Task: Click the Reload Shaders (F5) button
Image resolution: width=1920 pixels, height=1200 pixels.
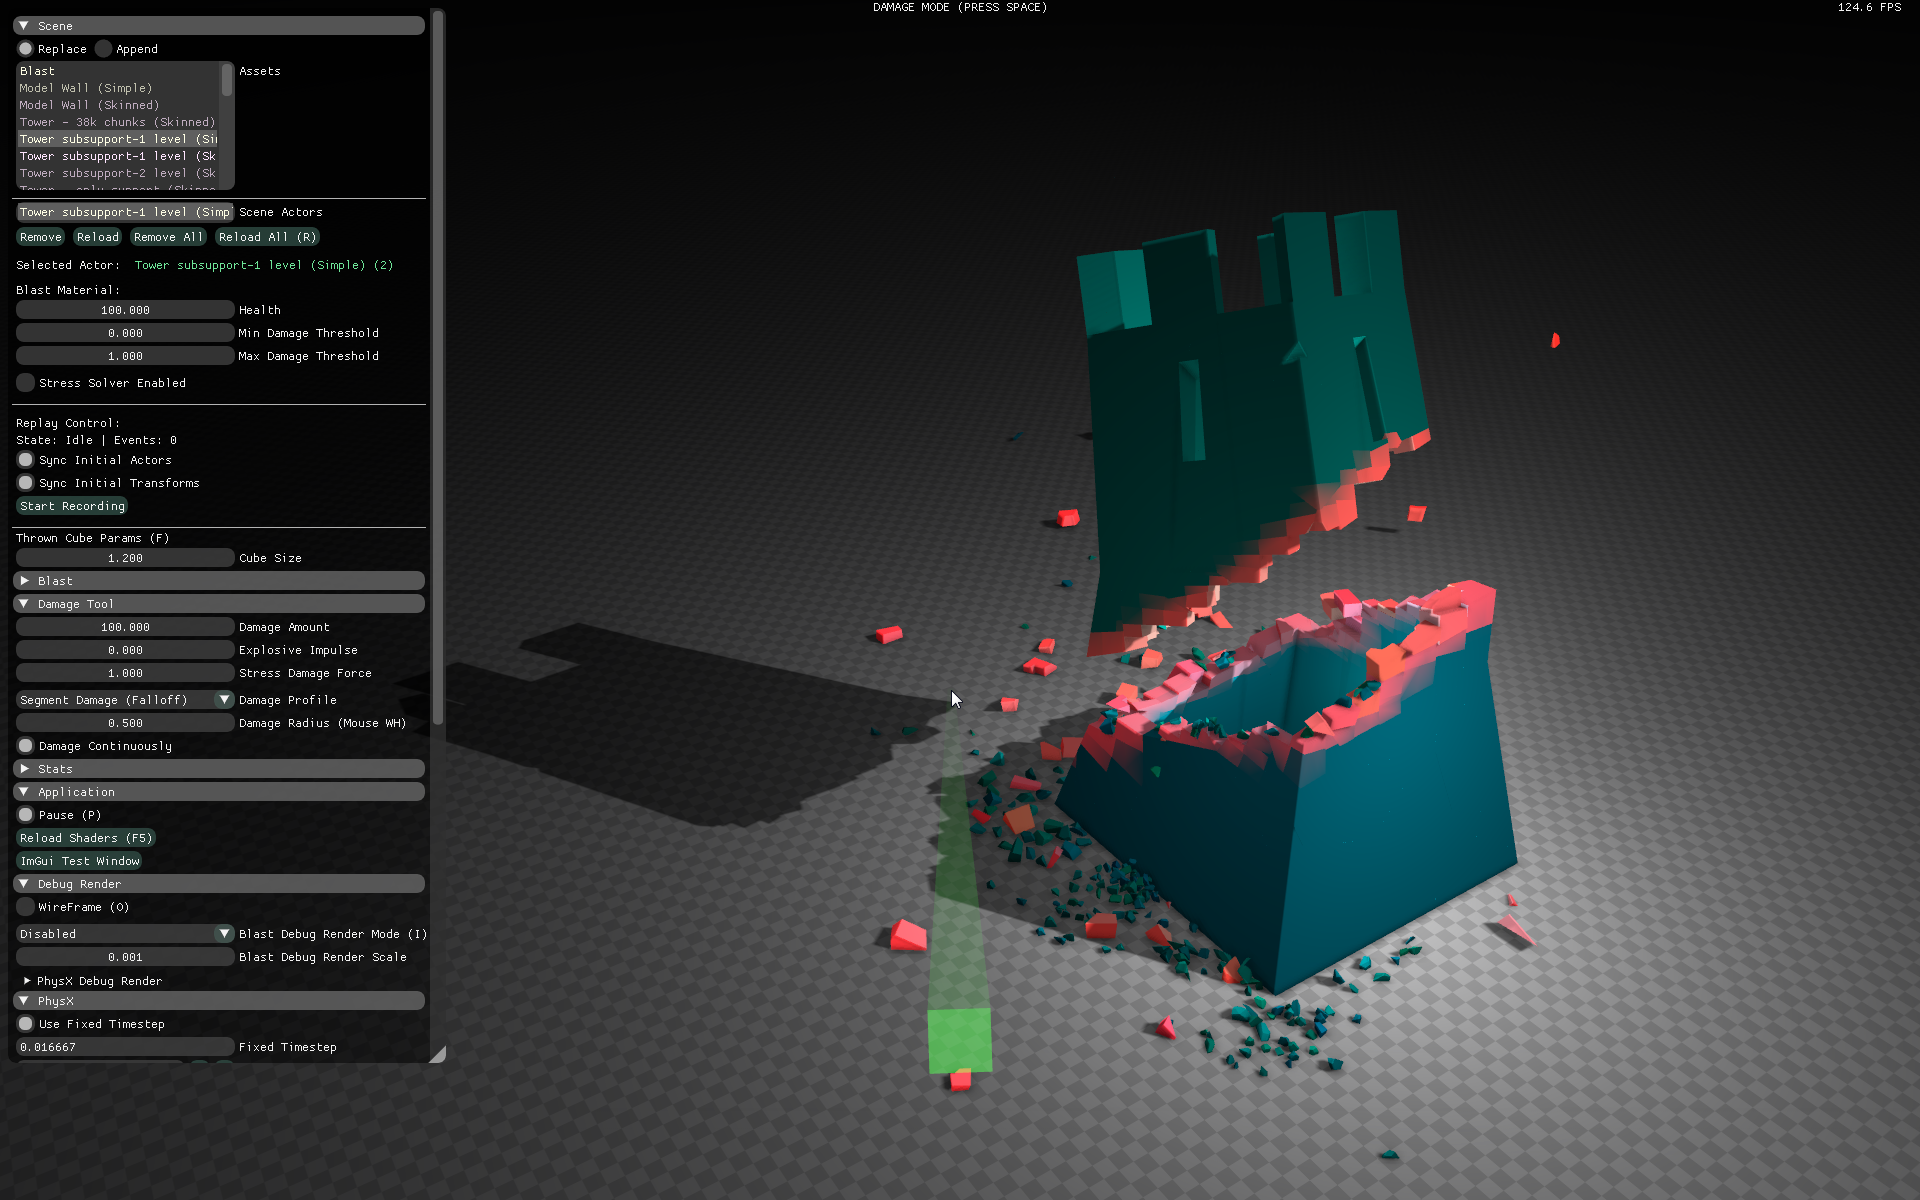Action: pyautogui.click(x=86, y=838)
